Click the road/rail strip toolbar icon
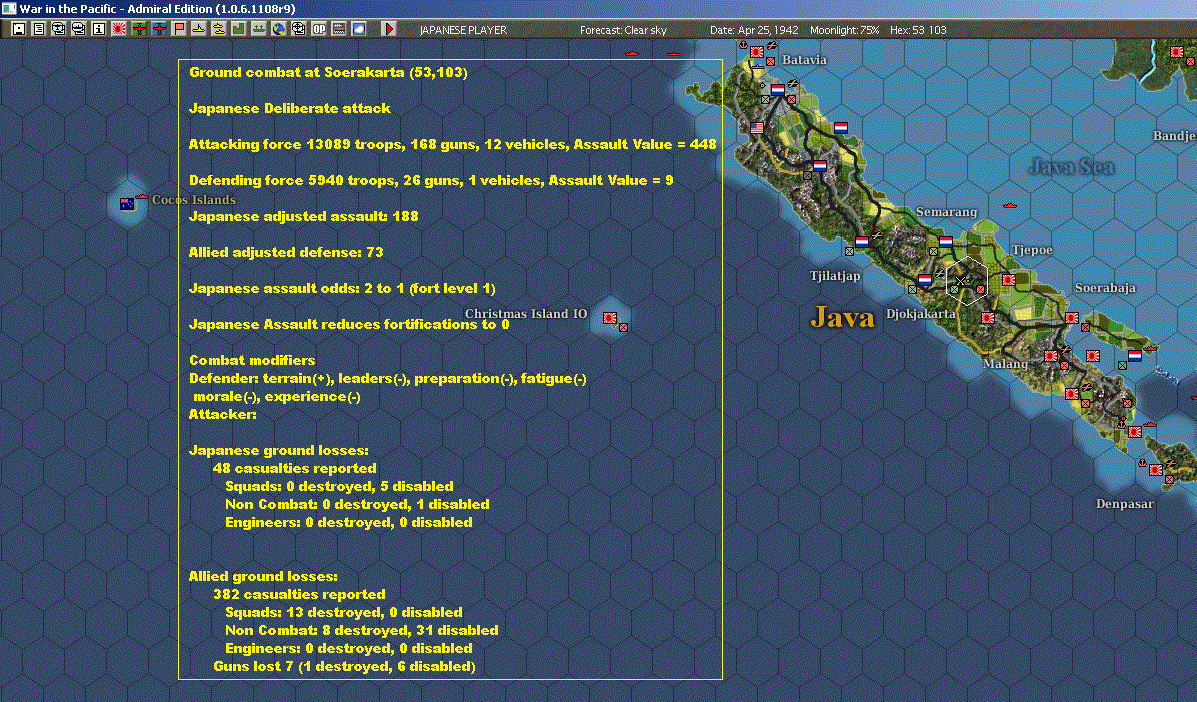Viewport: 1197px width, 702px height. click(x=338, y=29)
